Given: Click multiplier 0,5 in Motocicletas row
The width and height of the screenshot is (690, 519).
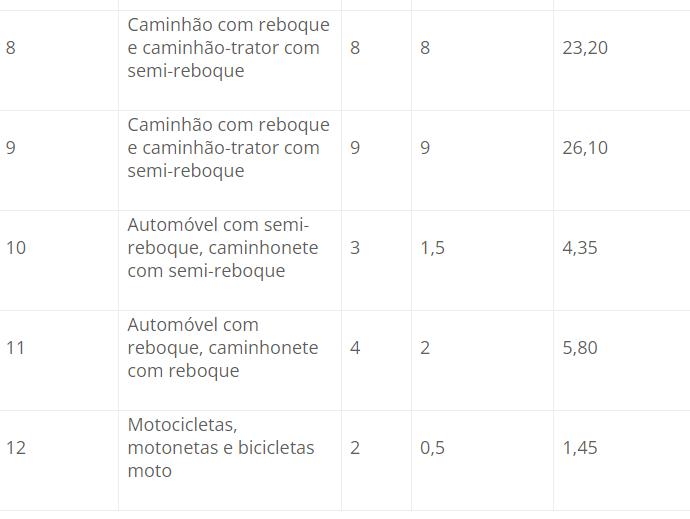Looking at the screenshot, I should [432, 448].
